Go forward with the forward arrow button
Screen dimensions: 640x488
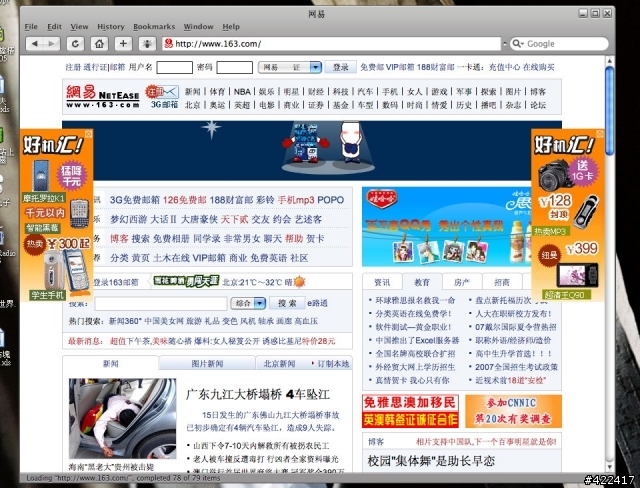pos(51,44)
